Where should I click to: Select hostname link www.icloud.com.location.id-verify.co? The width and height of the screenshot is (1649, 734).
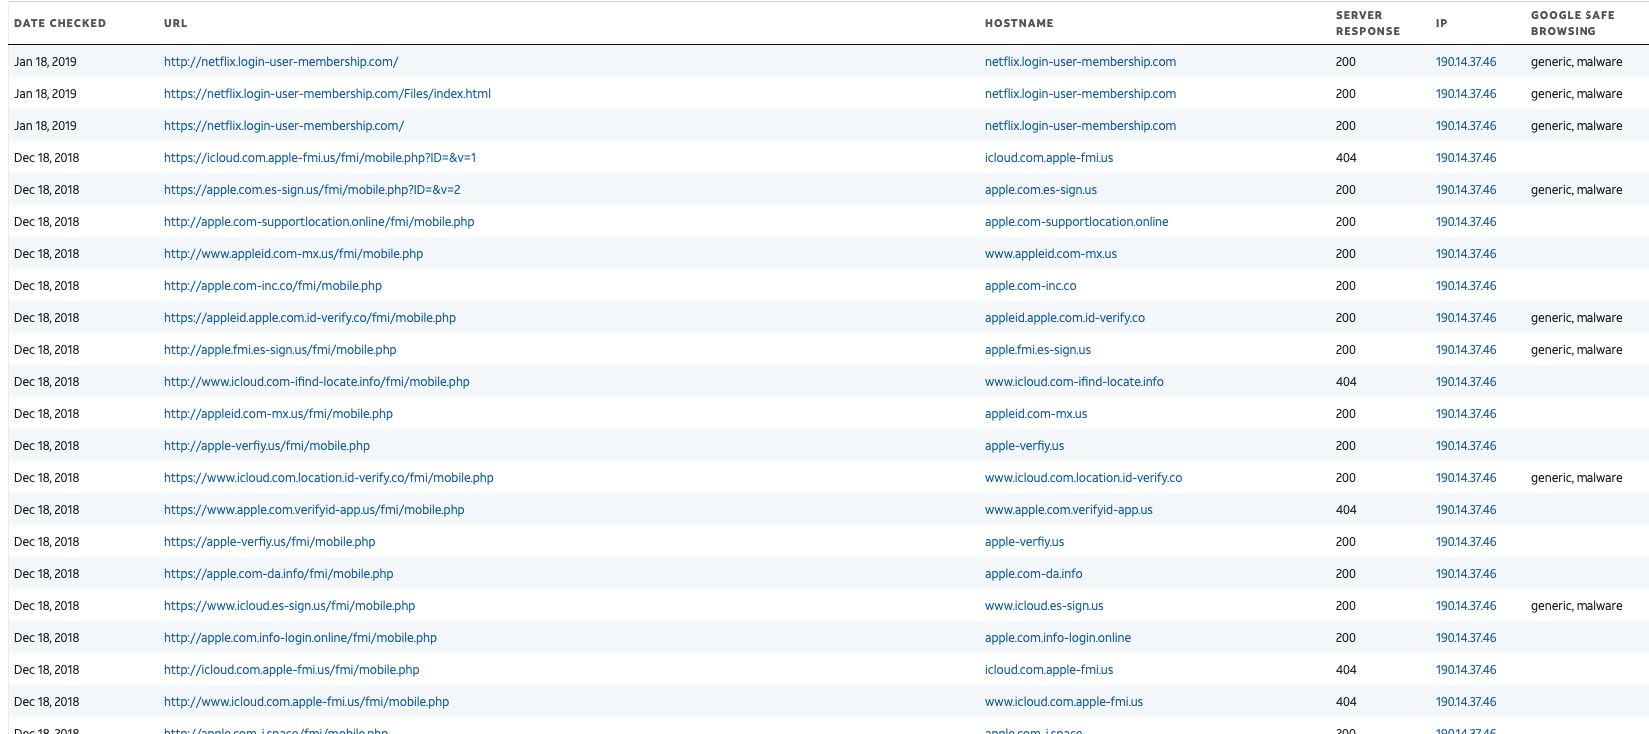pos(1083,478)
